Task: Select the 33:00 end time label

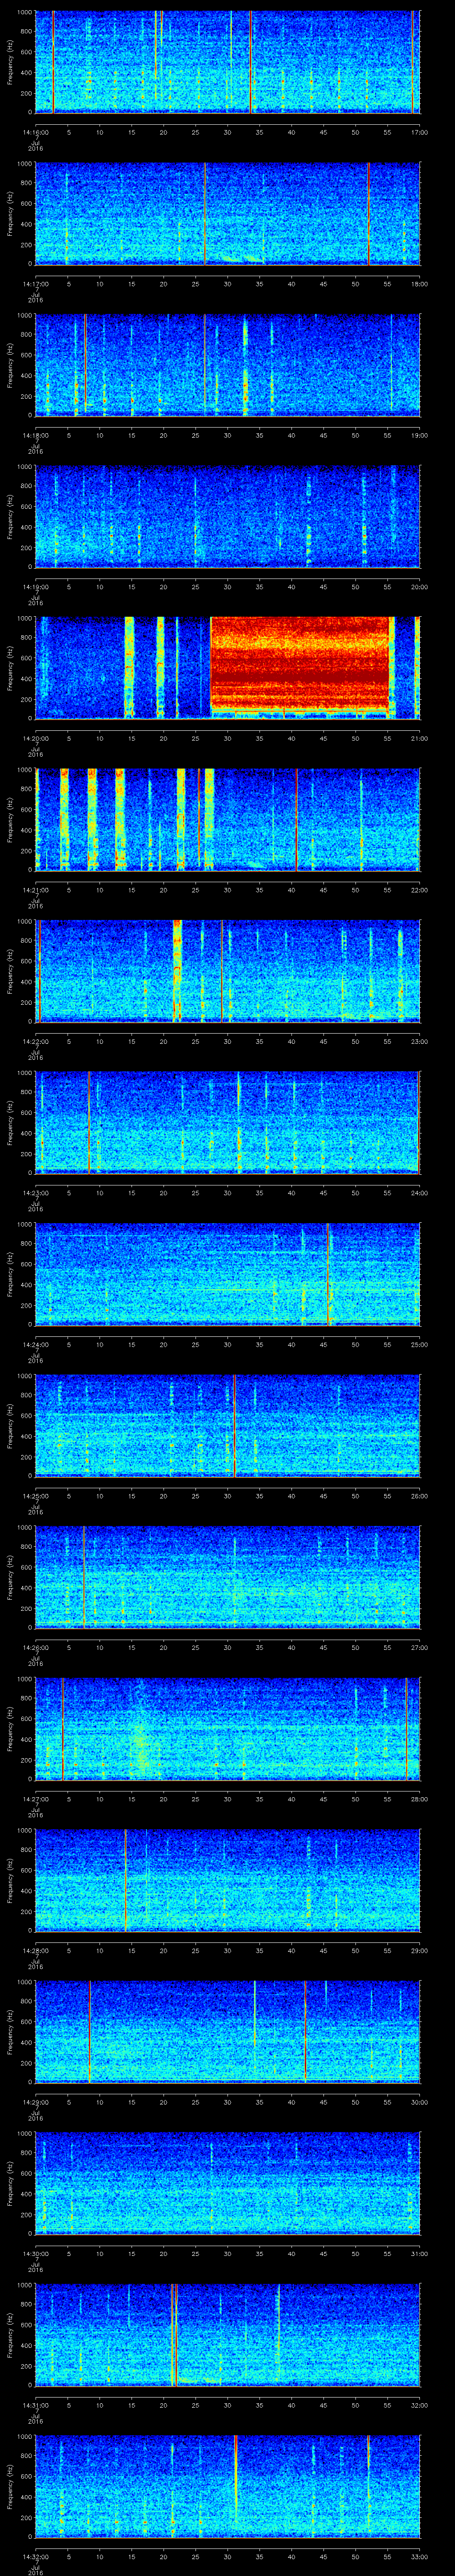Action: [419, 2556]
